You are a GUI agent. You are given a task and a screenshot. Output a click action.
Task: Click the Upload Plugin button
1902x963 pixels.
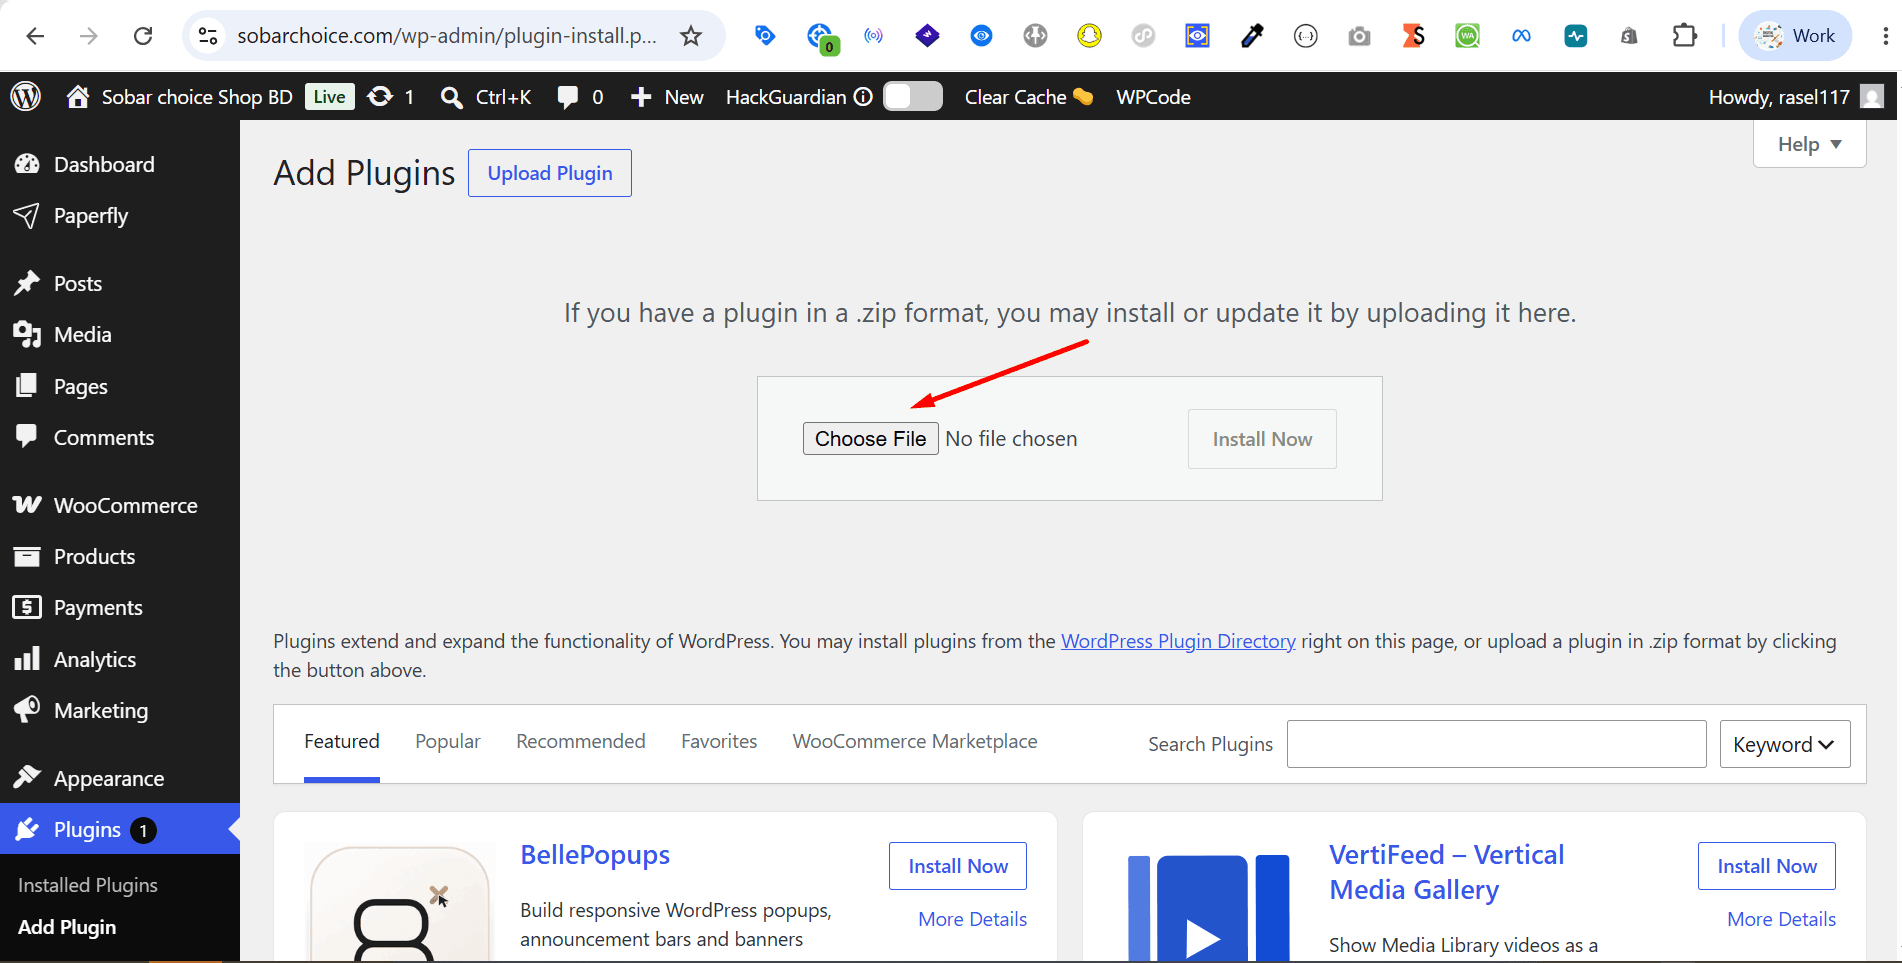point(550,173)
